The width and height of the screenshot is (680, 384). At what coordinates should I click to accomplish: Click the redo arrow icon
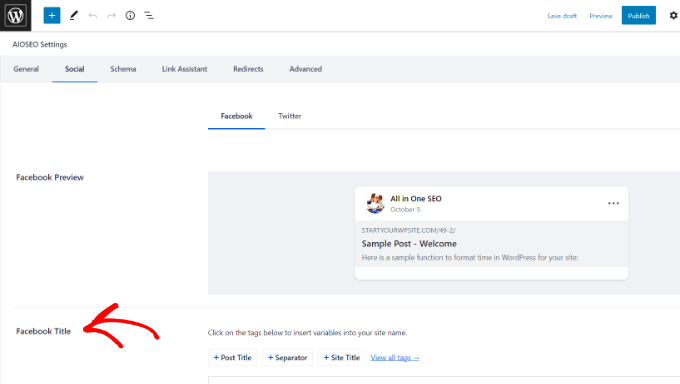click(111, 16)
